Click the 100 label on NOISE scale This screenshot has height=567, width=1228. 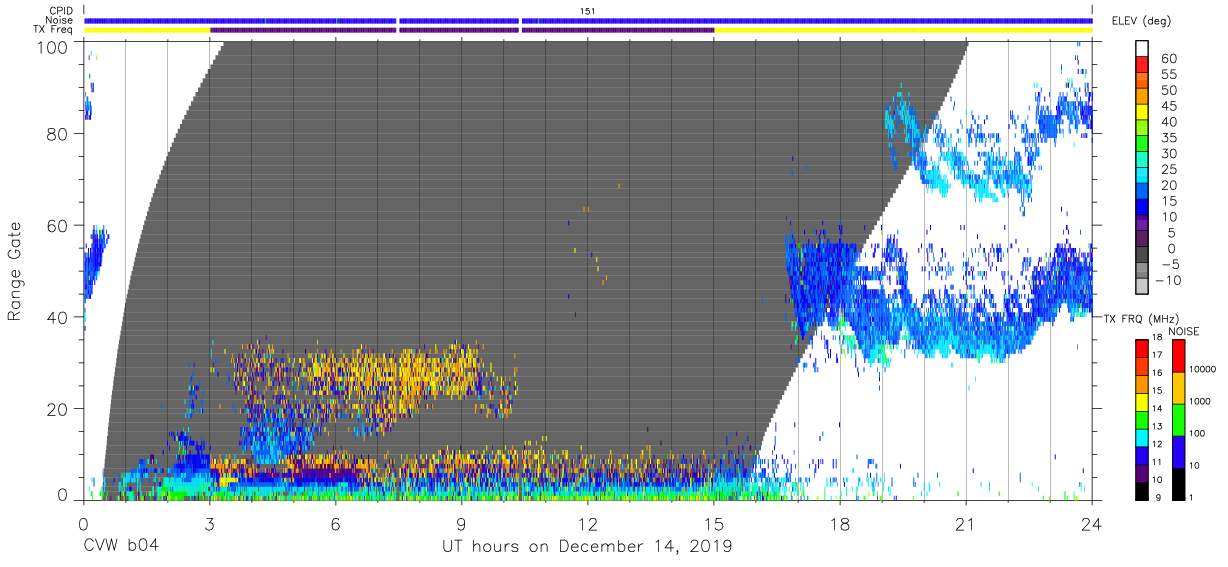pyautogui.click(x=1198, y=435)
